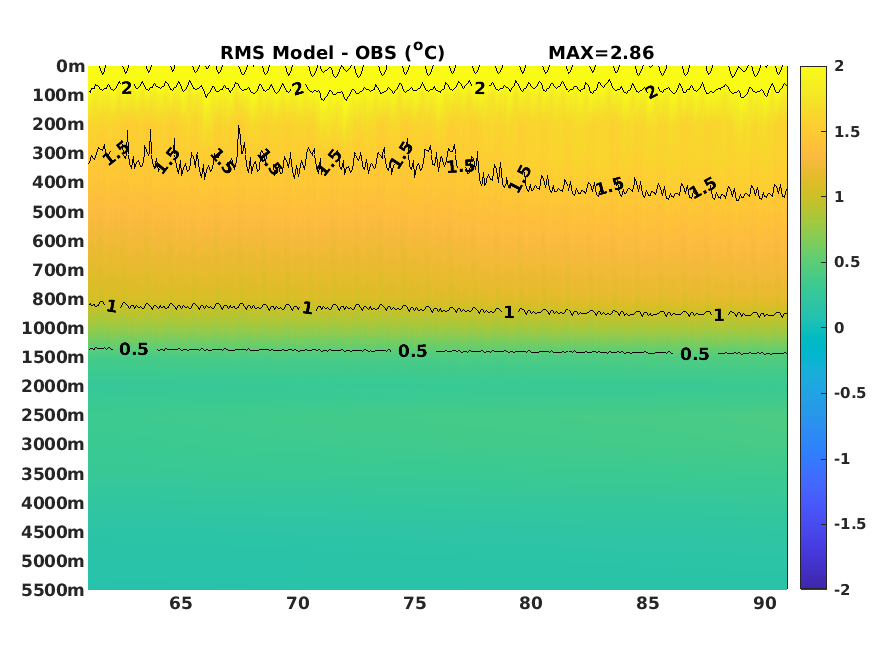Select the '500m' y-axis label
Screen dimensions: 875x656
[59, 212]
